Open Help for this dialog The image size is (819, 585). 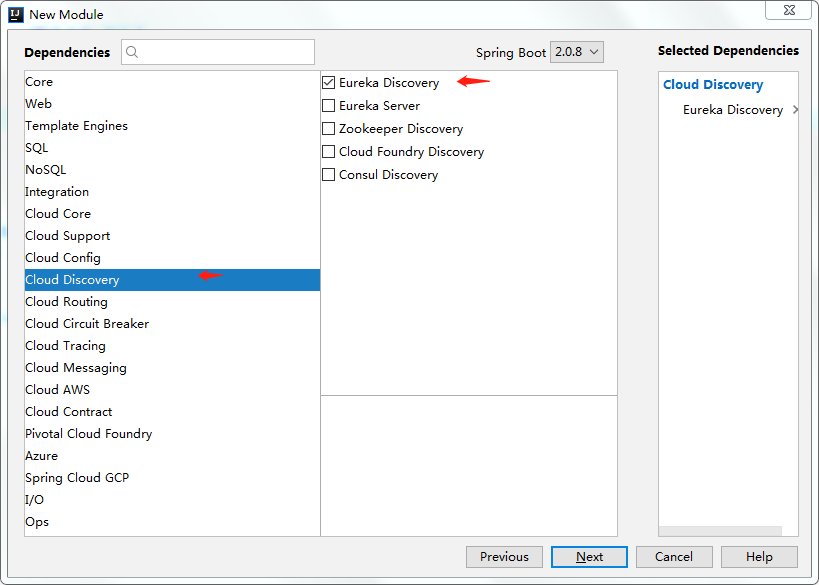[x=759, y=557]
